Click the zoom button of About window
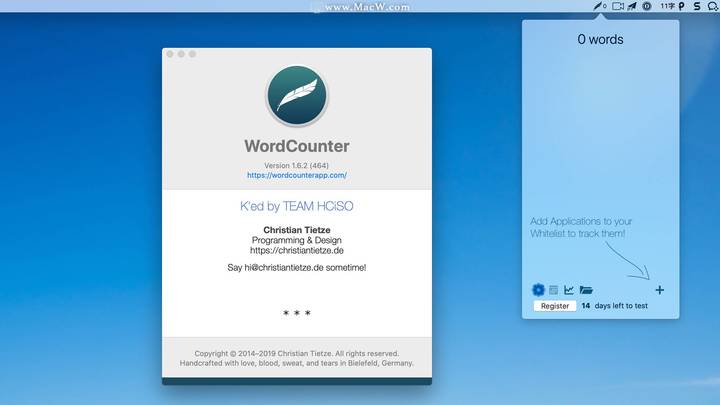Screen dimensions: 720x405 pos(192,54)
